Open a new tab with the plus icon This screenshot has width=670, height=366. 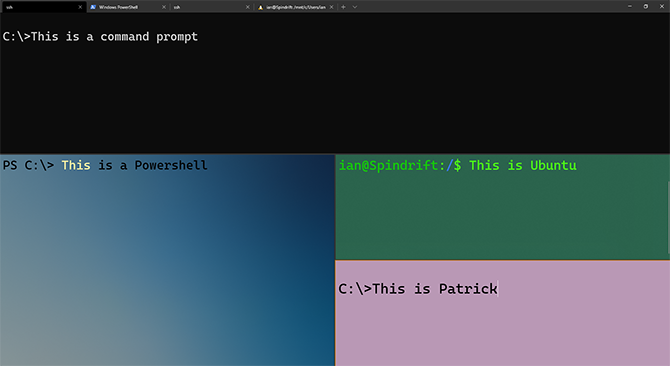[x=343, y=7]
